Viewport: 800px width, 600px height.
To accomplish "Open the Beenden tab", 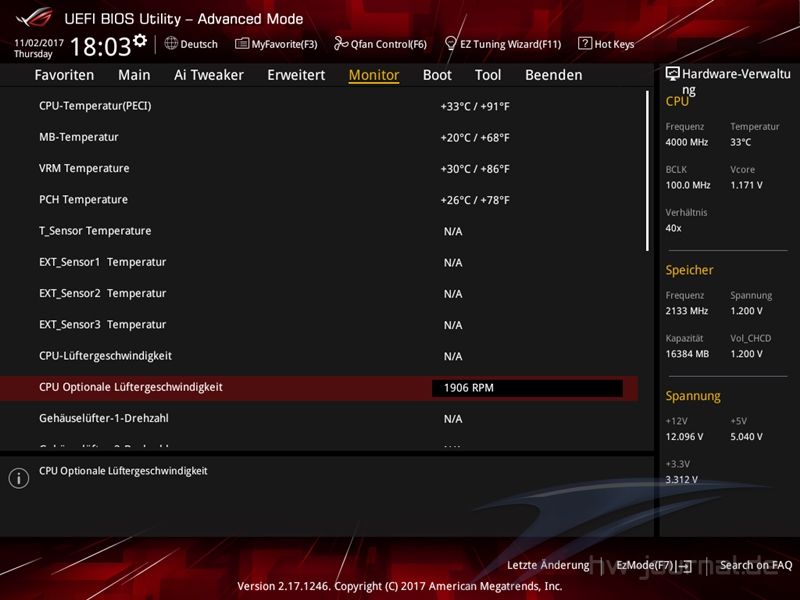I will pos(554,75).
